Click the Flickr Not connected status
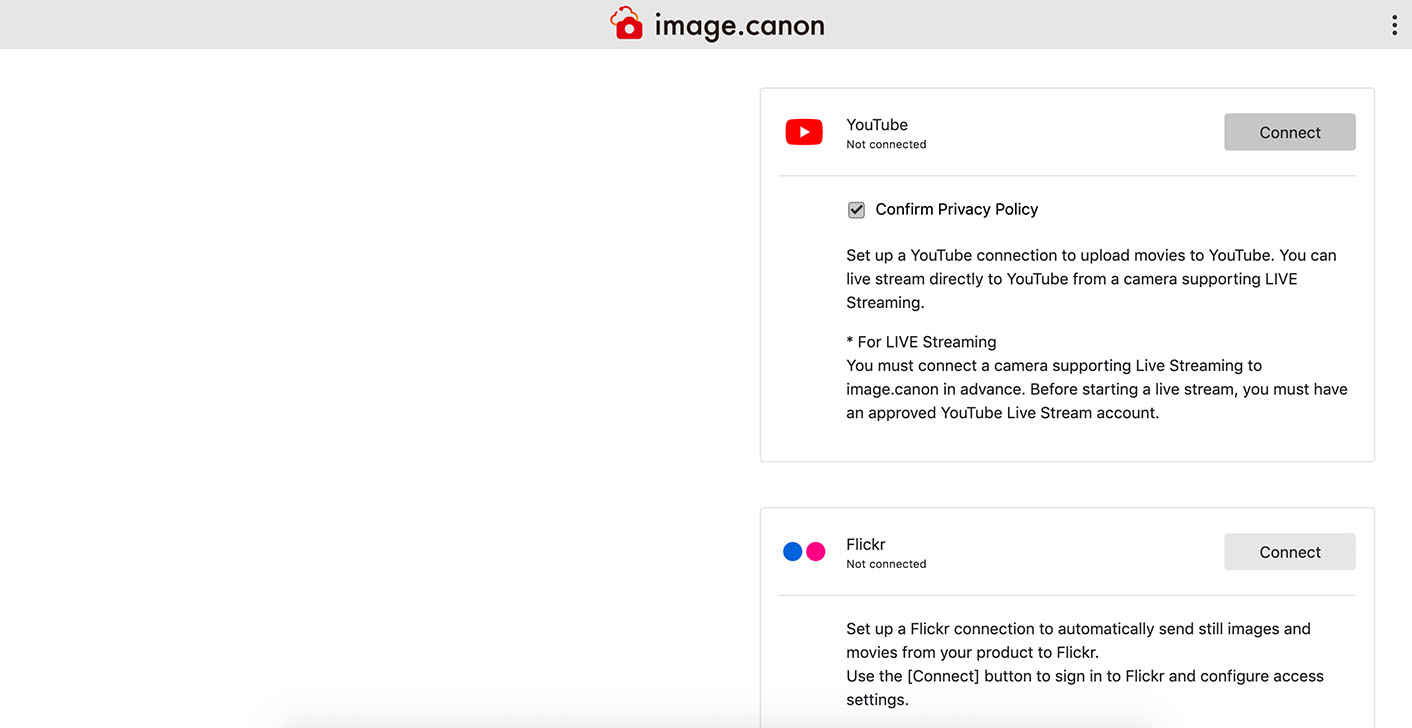The width and height of the screenshot is (1412, 728). click(x=886, y=564)
